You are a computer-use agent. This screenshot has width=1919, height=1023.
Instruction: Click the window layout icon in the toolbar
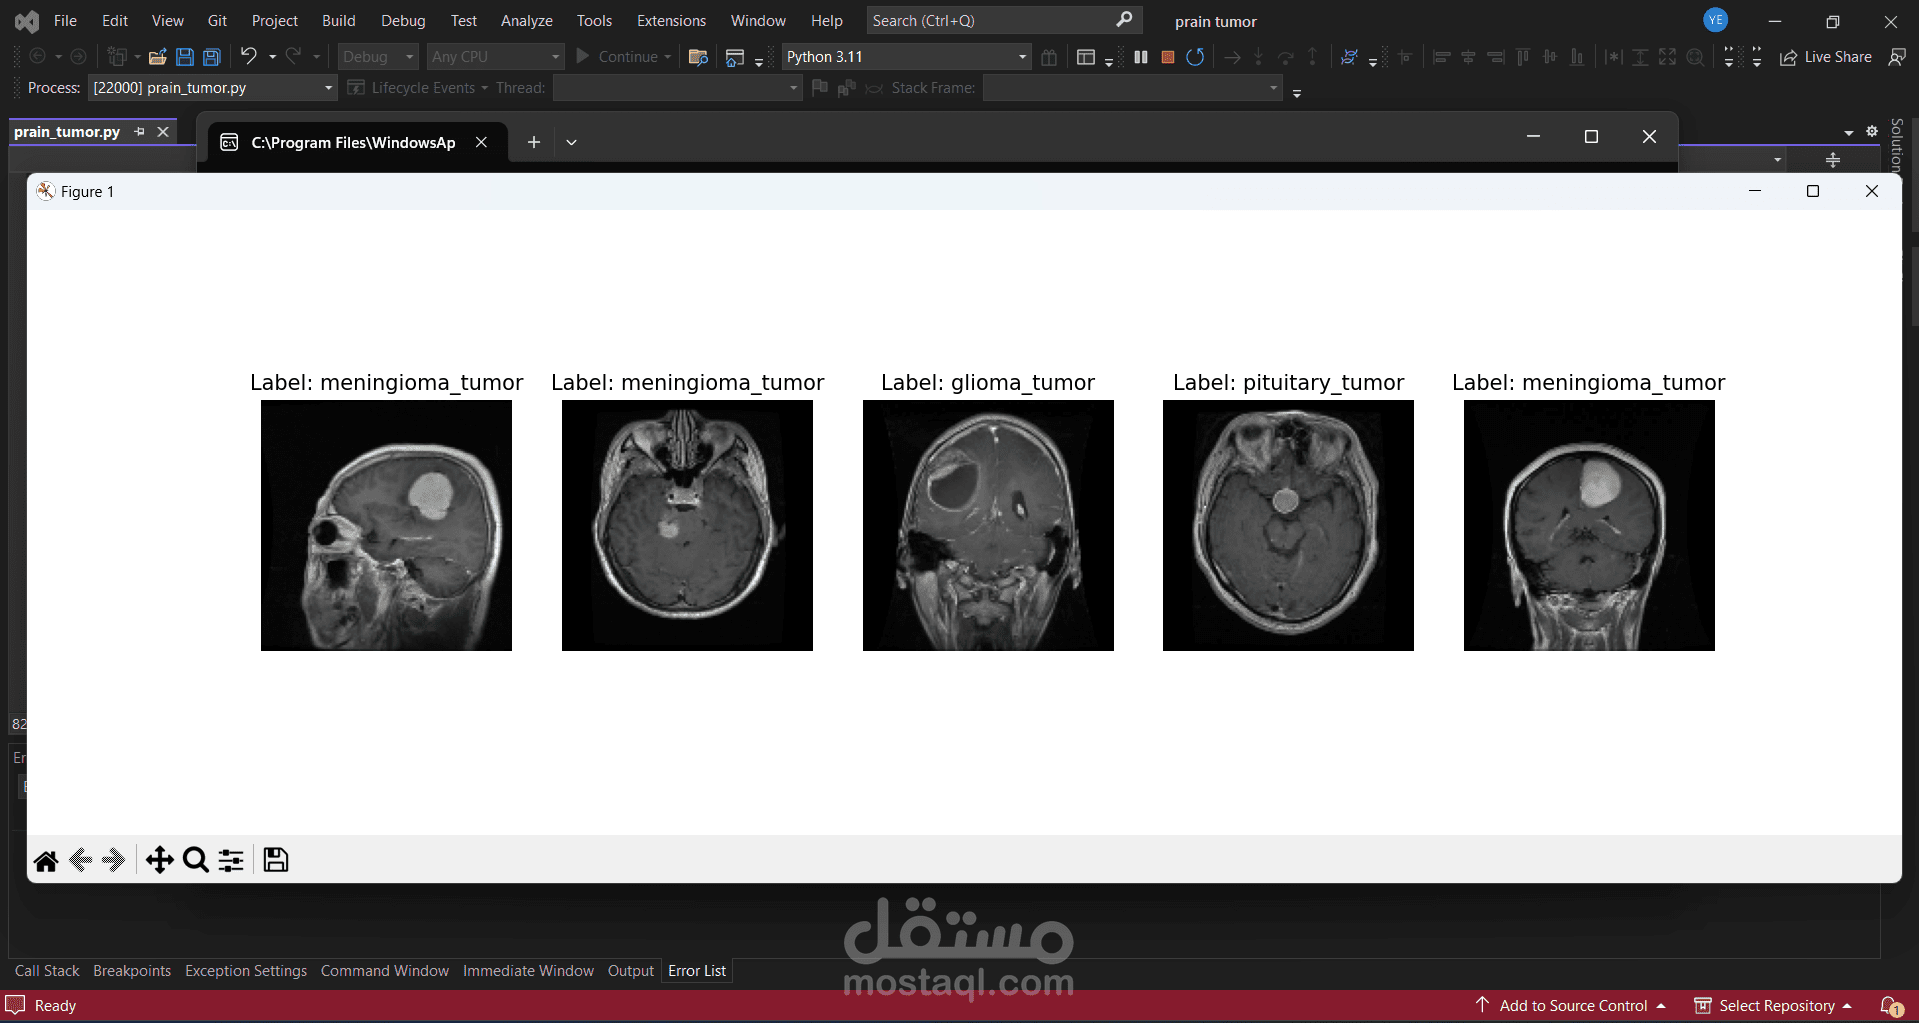click(x=1086, y=57)
